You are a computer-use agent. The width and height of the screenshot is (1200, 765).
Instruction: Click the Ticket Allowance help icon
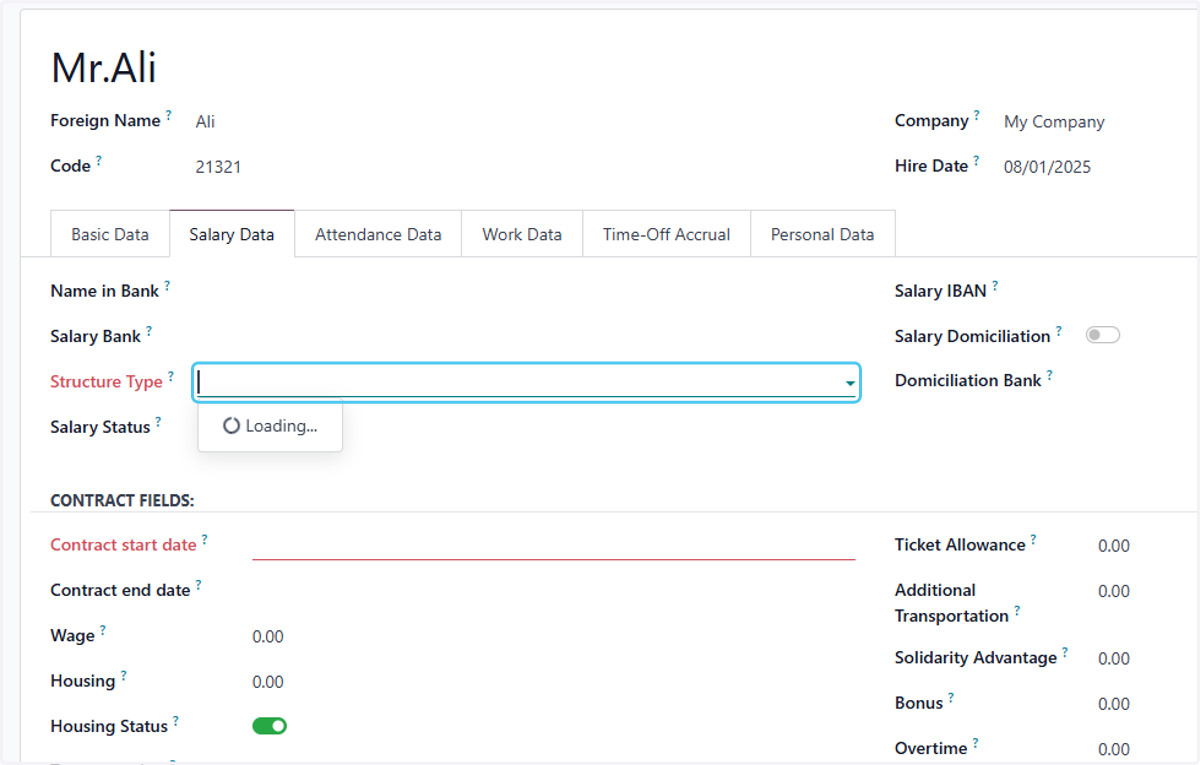[1033, 540]
